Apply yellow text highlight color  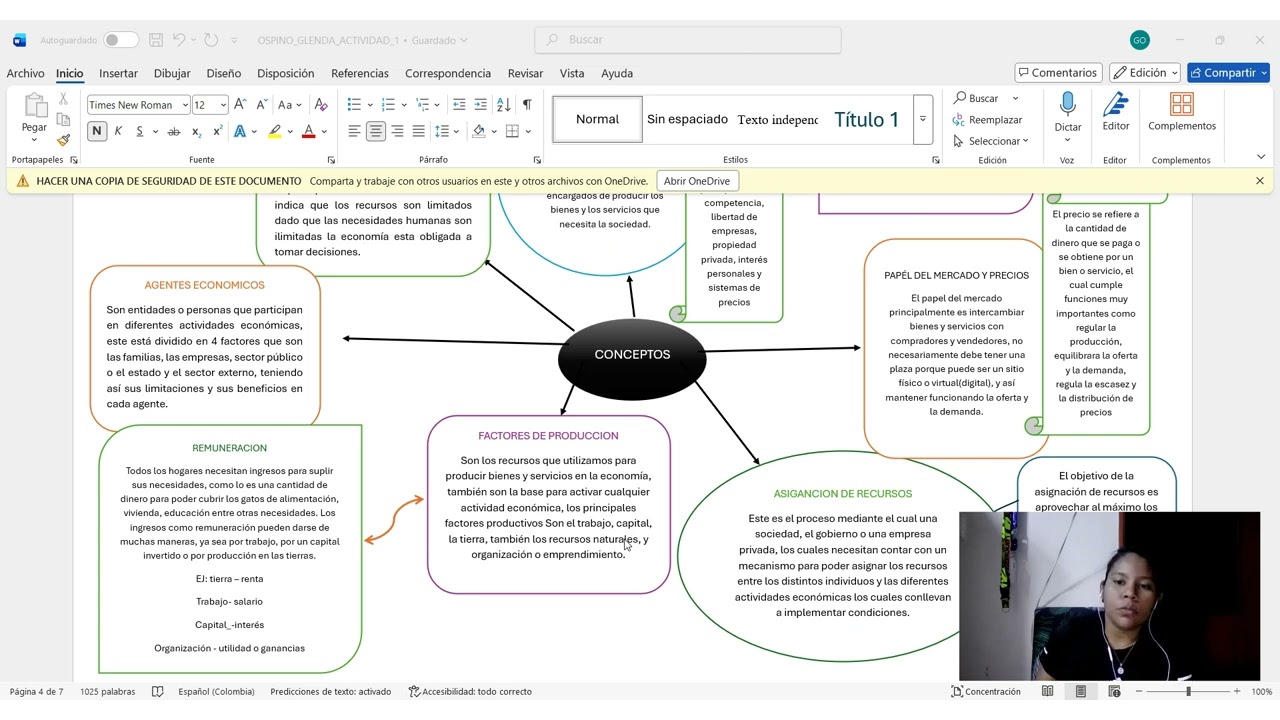[x=274, y=131]
